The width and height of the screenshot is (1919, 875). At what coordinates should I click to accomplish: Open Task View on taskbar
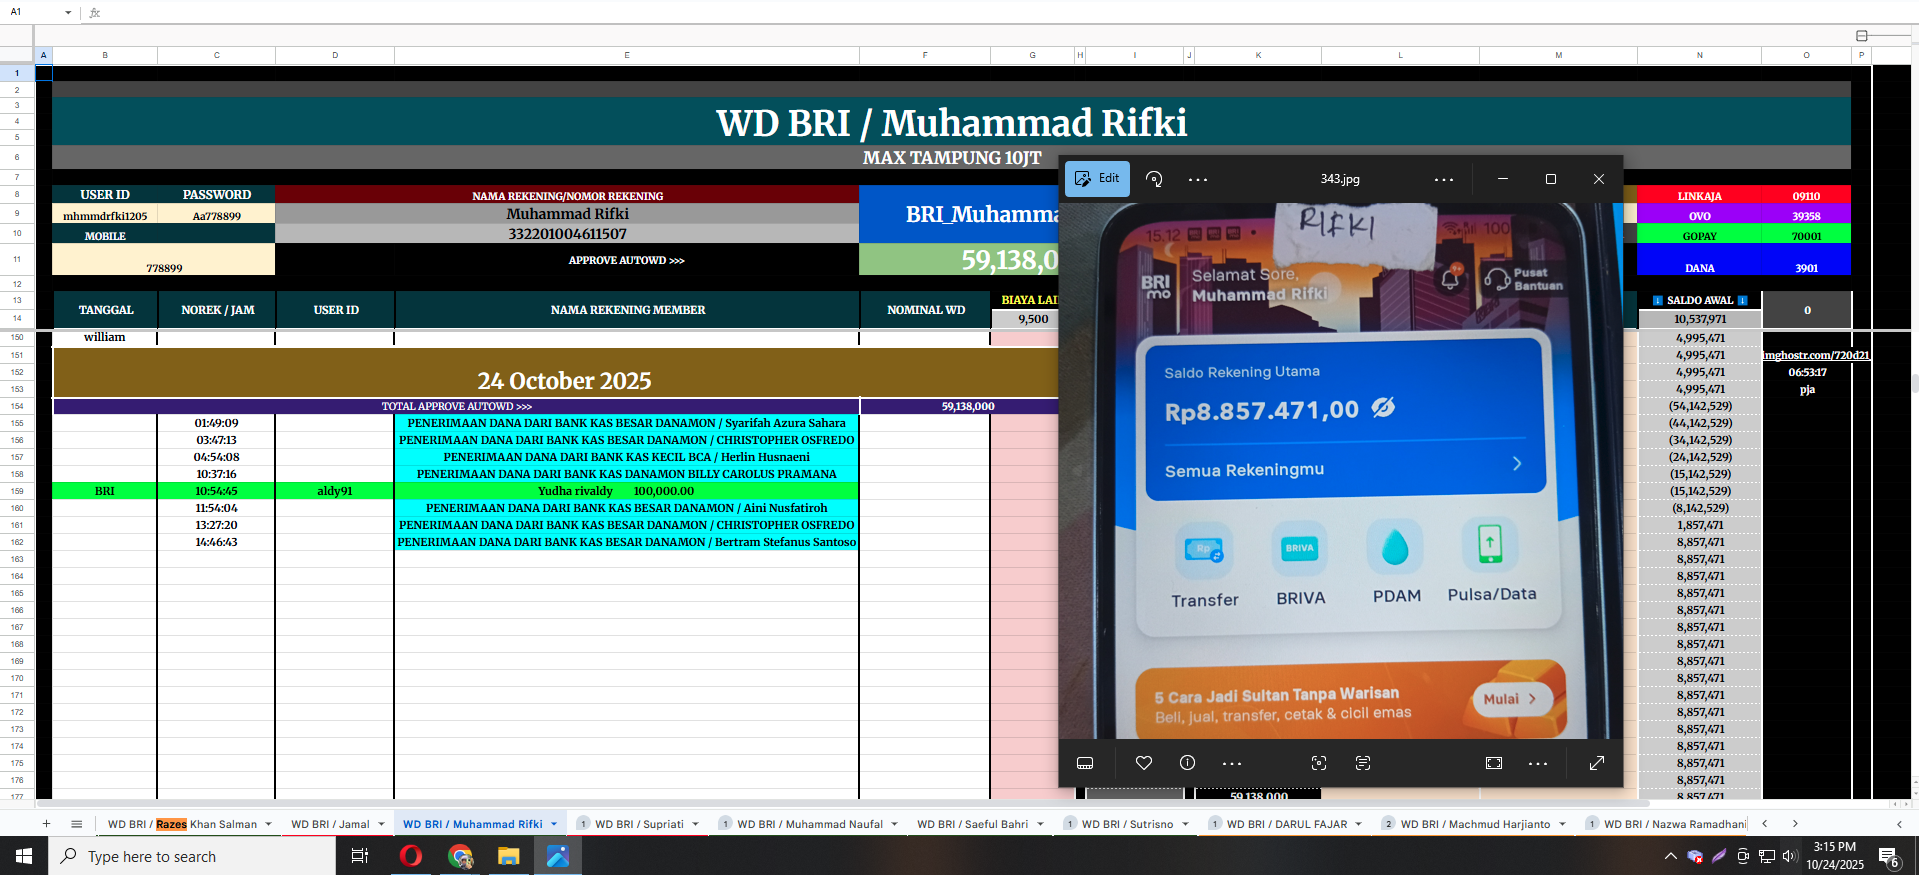pos(360,856)
